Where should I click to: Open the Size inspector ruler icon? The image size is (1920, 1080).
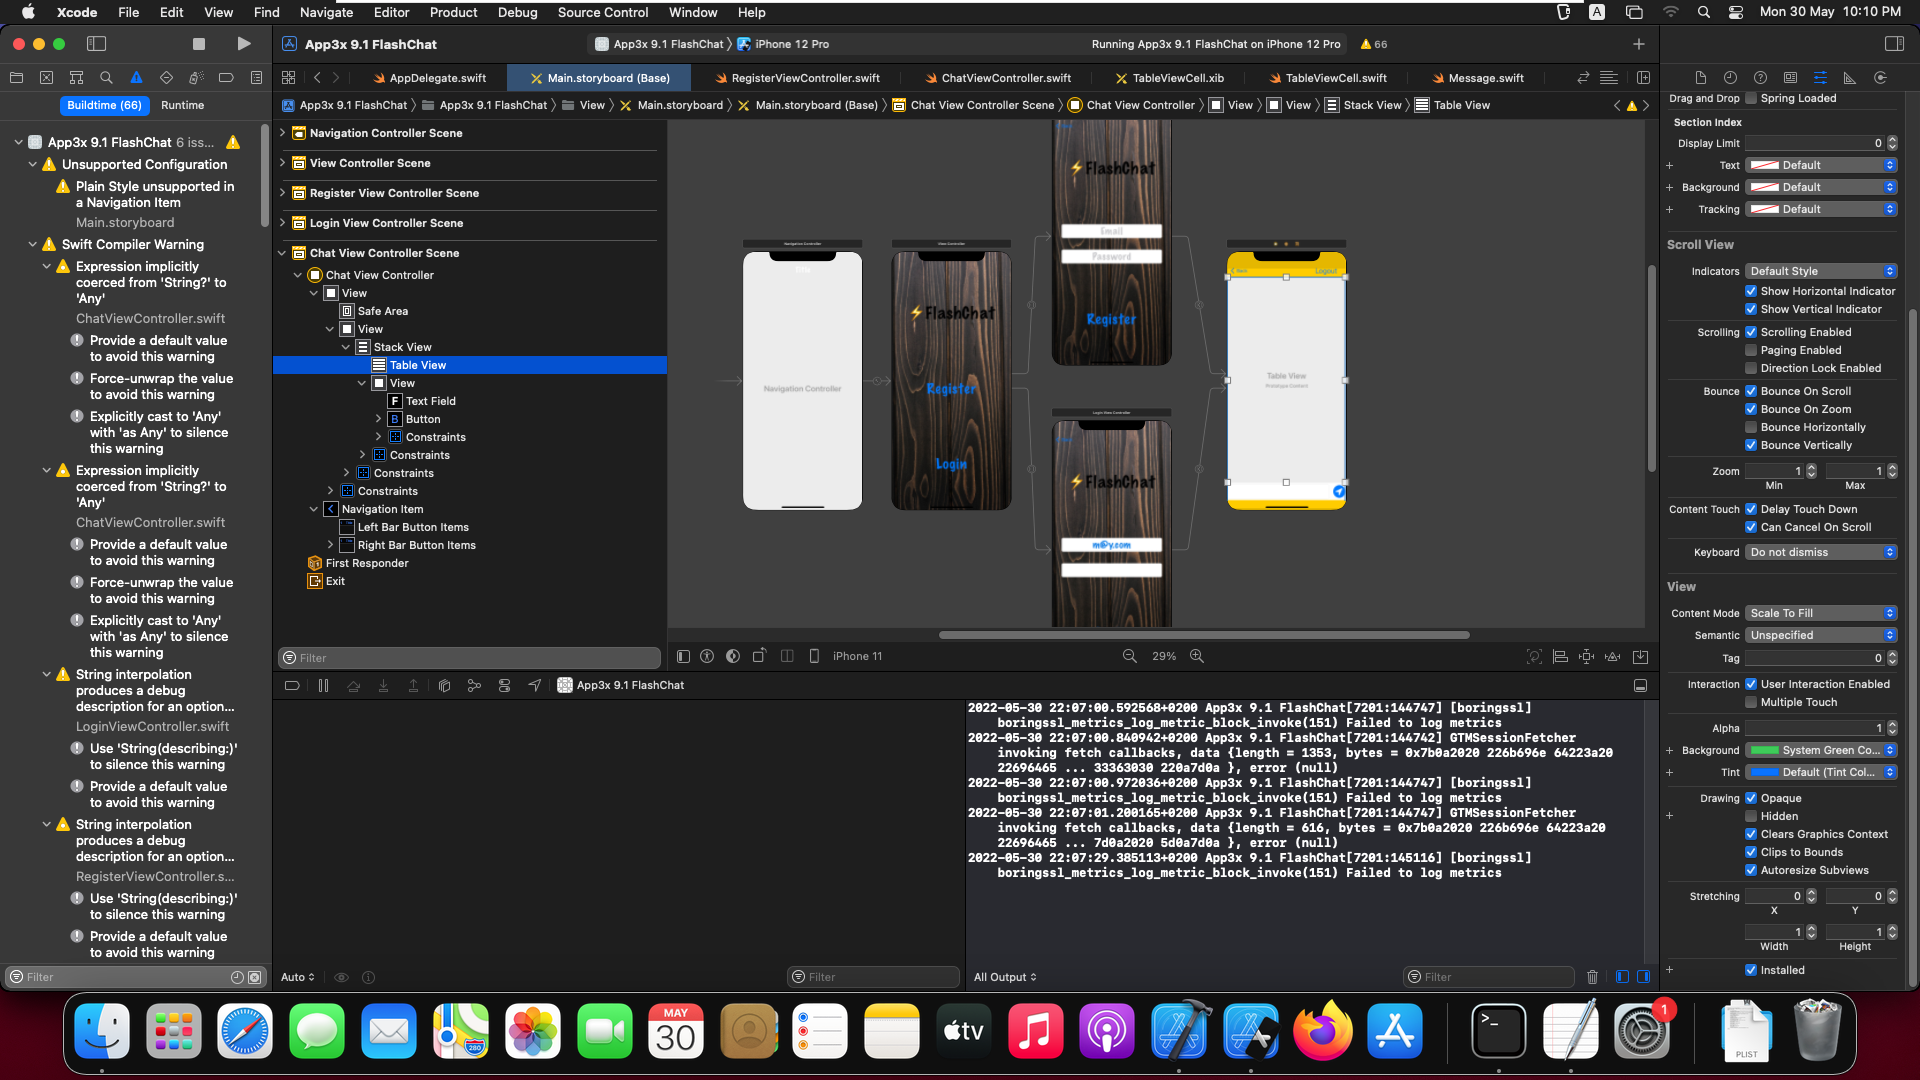[1850, 77]
